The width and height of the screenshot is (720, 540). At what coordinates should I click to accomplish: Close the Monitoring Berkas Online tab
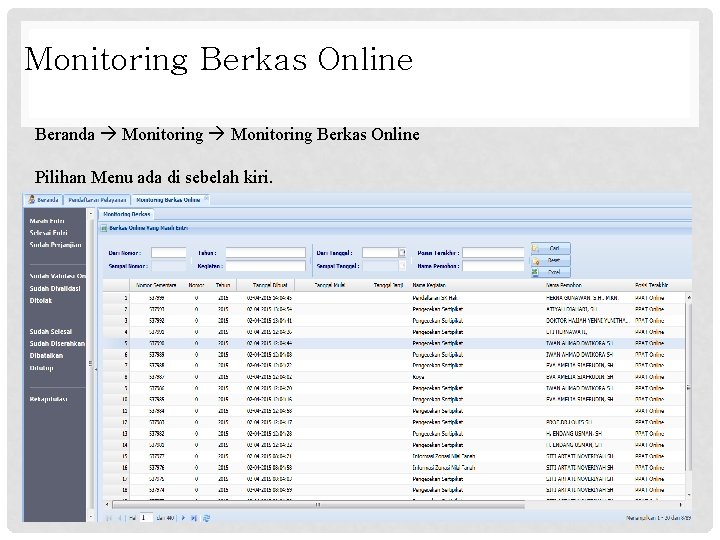tap(207, 198)
